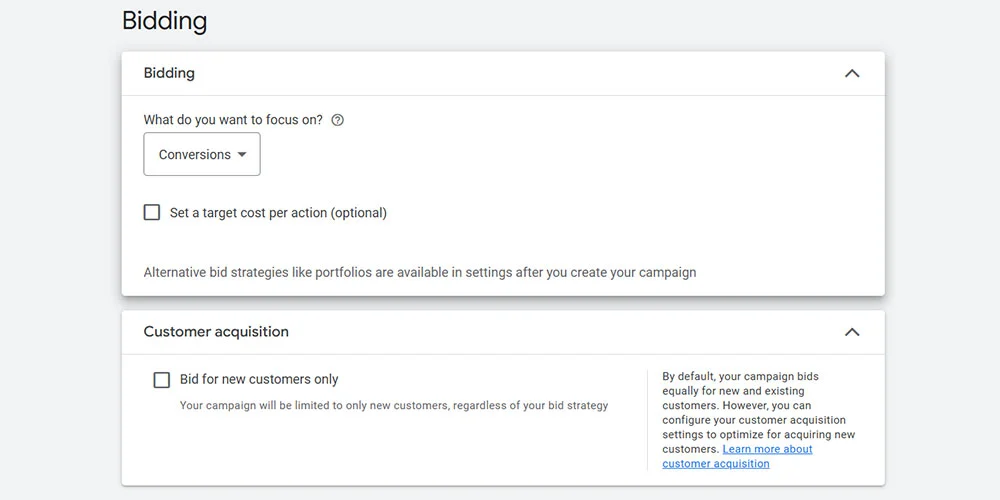Click the word 'Conversions' in the dropdown
Screen dimensions: 1000x500
(x=194, y=155)
